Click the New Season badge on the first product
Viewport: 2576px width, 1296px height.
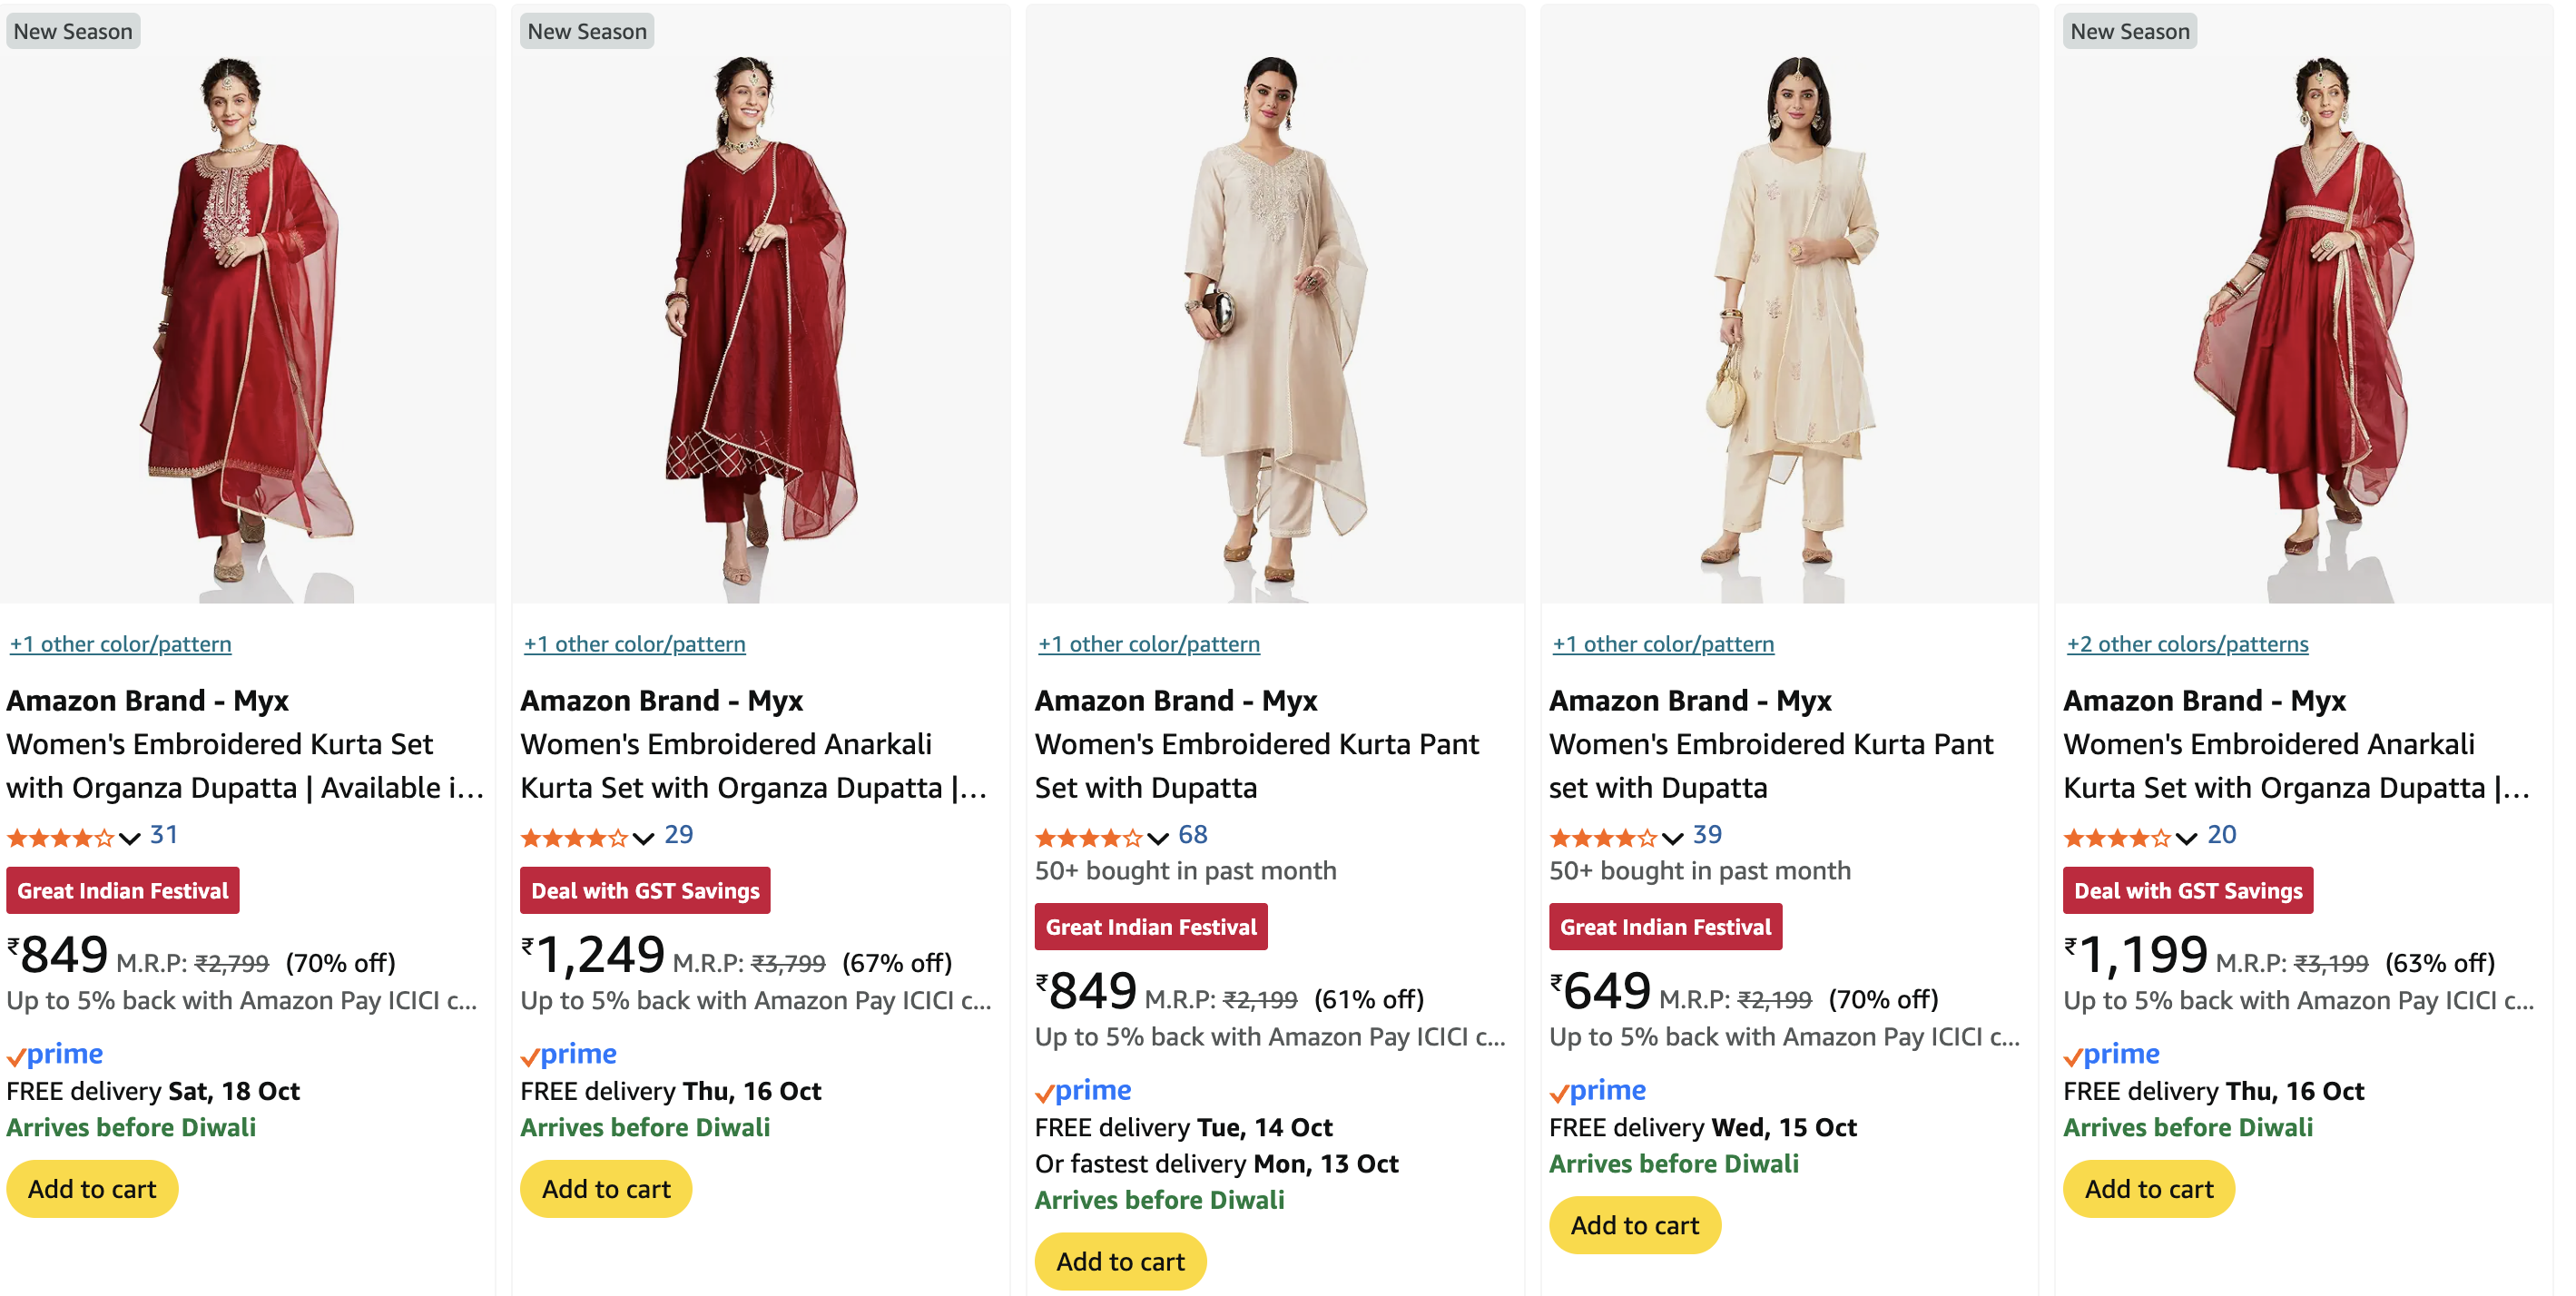tap(73, 31)
